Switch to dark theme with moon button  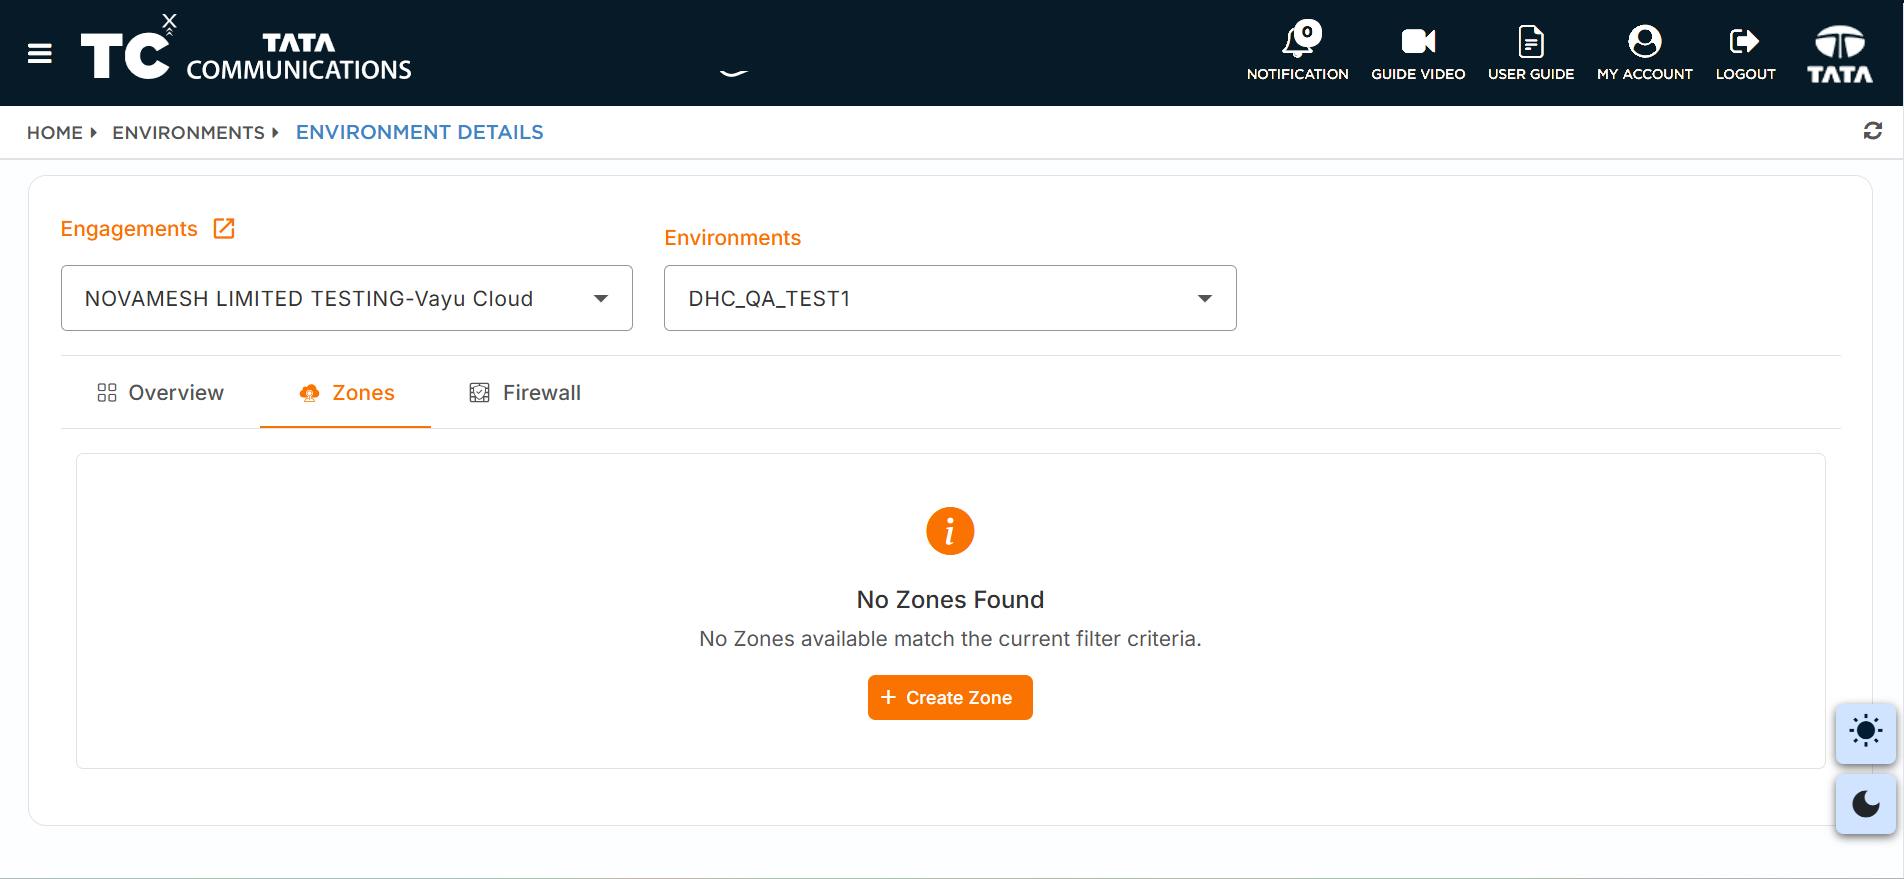1866,804
